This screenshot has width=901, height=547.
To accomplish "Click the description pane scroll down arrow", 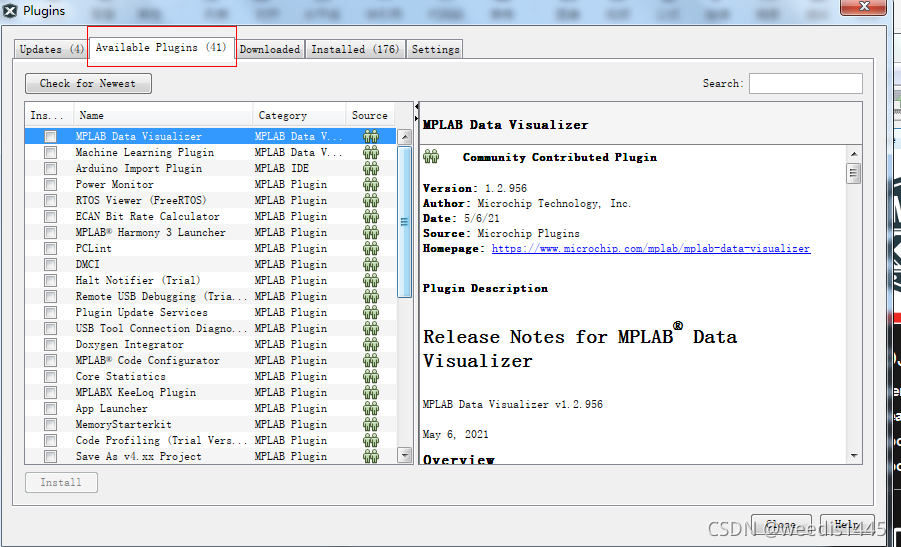I will tap(854, 456).
